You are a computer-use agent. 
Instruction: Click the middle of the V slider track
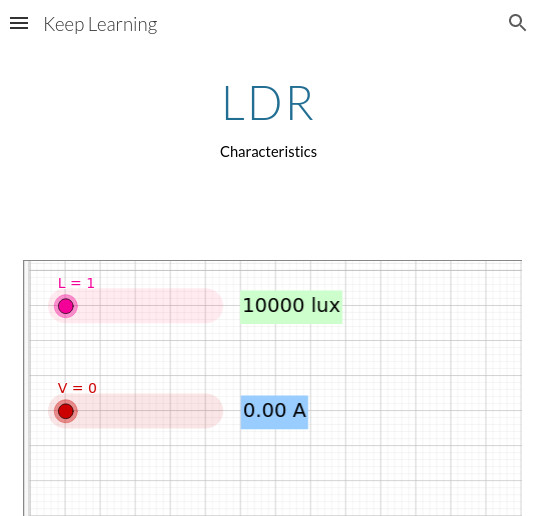point(136,411)
